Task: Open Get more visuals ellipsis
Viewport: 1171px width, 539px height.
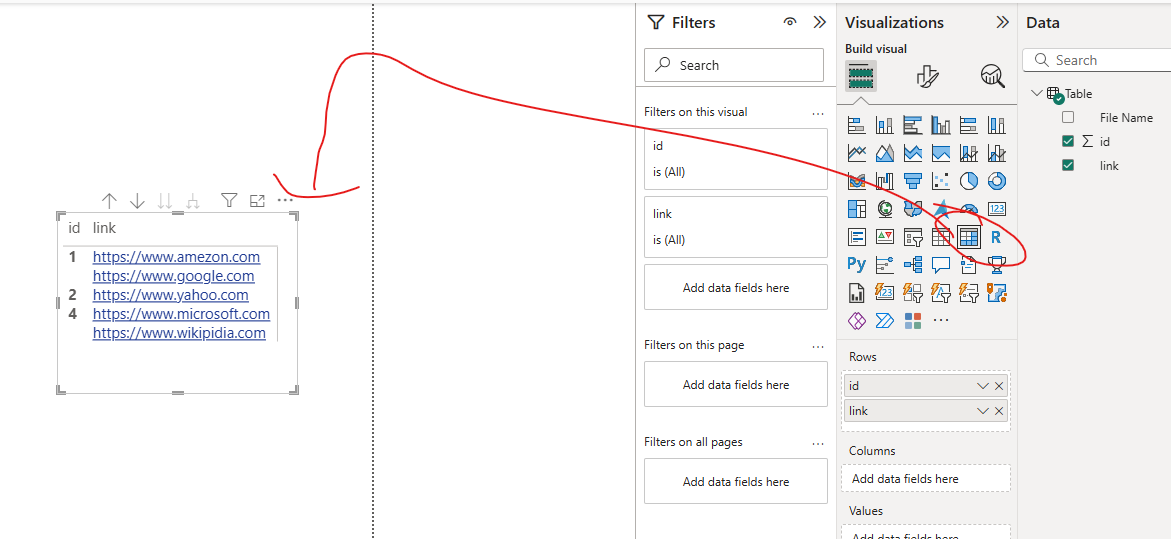Action: (x=941, y=320)
